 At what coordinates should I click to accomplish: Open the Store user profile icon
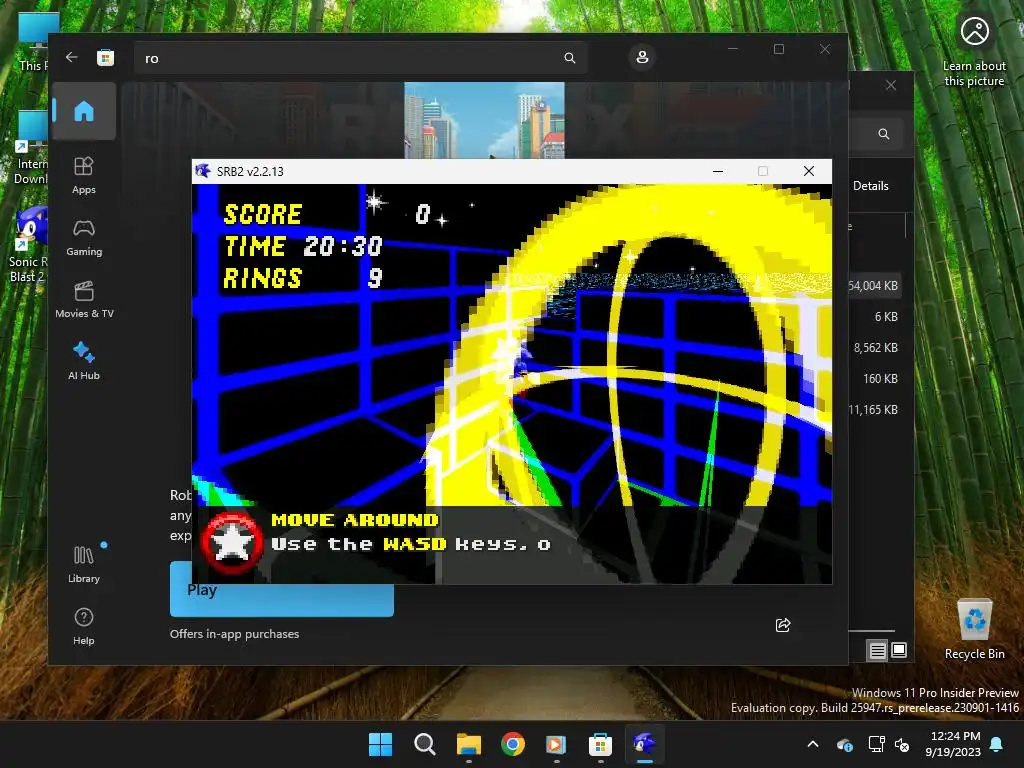[642, 57]
